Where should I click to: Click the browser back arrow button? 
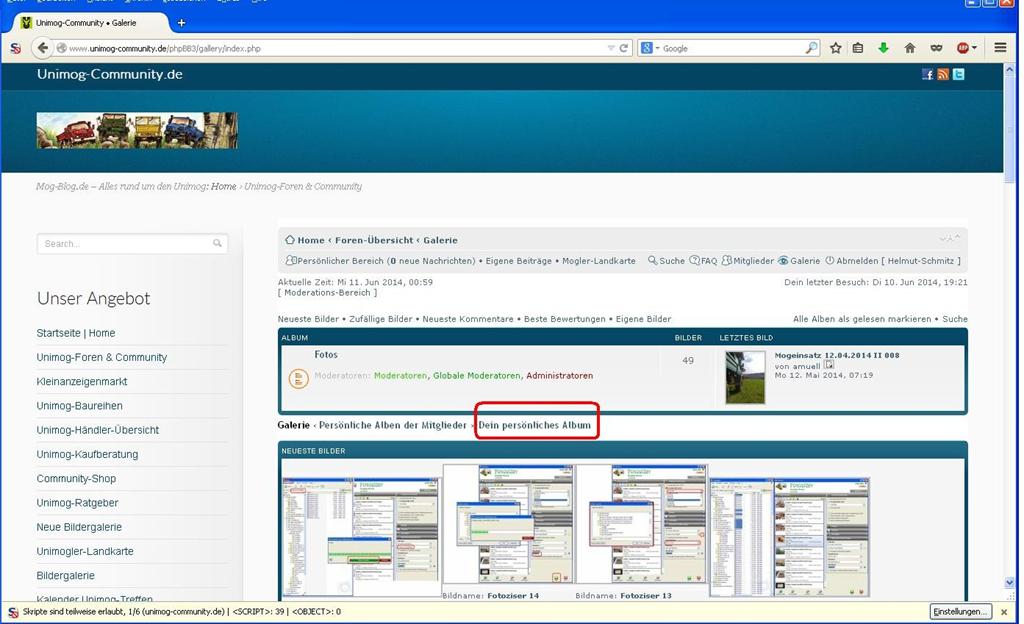click(42, 48)
